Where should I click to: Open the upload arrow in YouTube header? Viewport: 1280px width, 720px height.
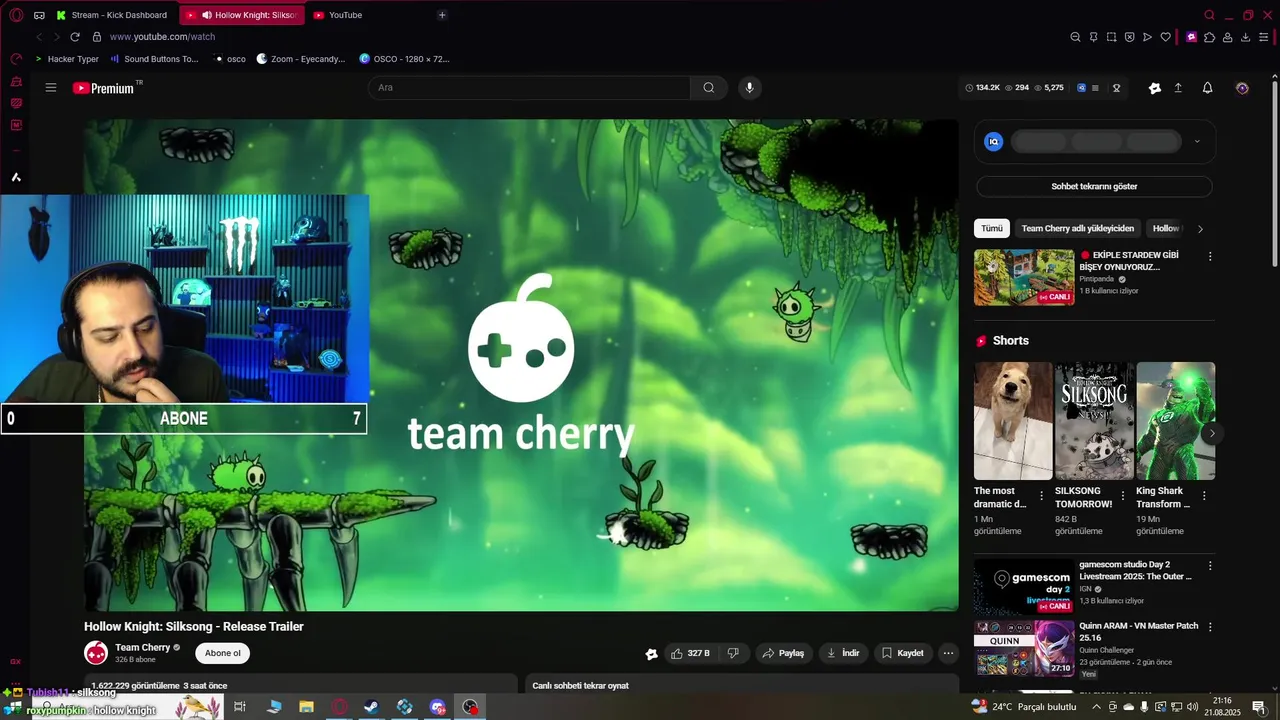point(1178,88)
